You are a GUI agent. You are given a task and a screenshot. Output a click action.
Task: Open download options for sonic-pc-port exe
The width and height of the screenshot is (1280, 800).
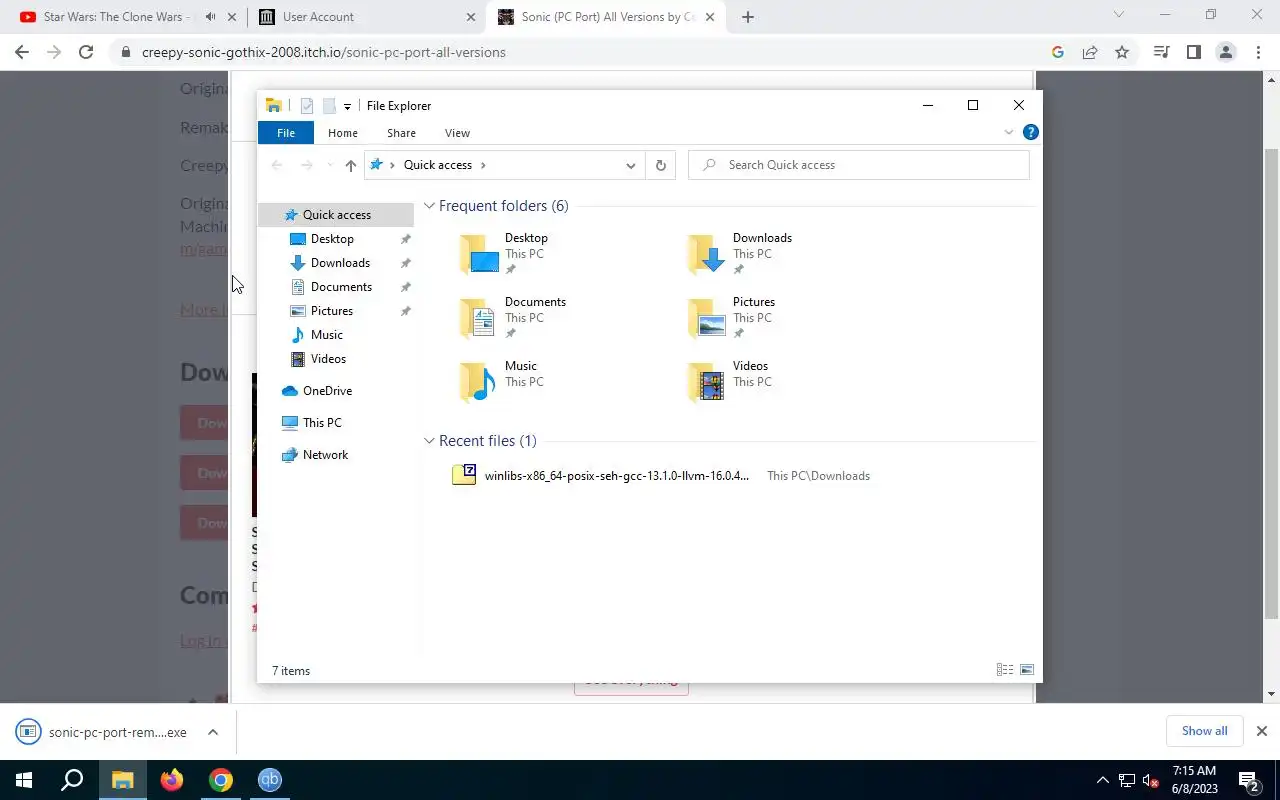click(213, 732)
